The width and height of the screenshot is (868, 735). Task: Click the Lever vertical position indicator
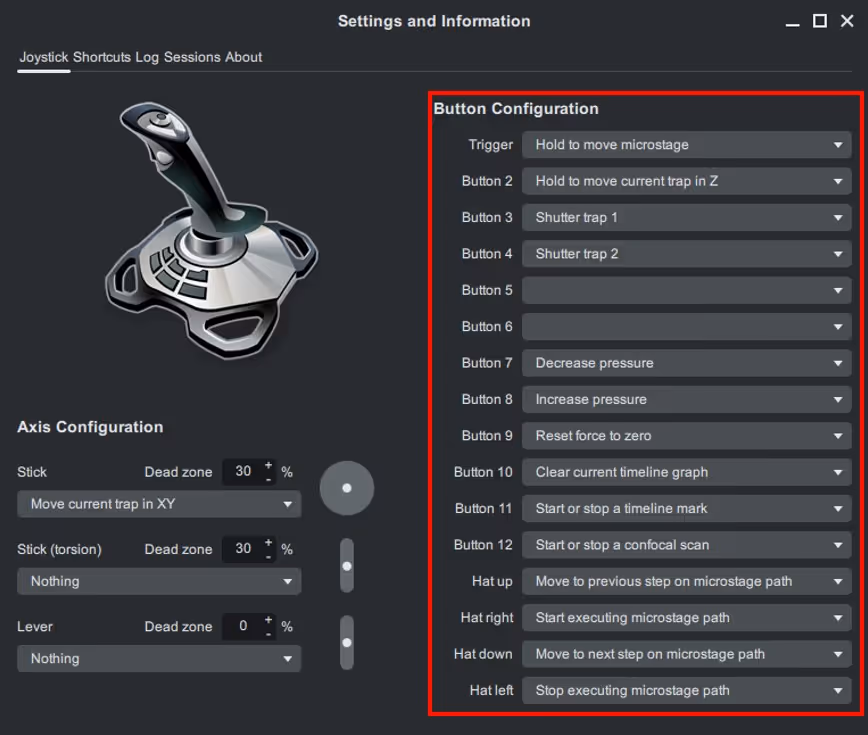(347, 643)
